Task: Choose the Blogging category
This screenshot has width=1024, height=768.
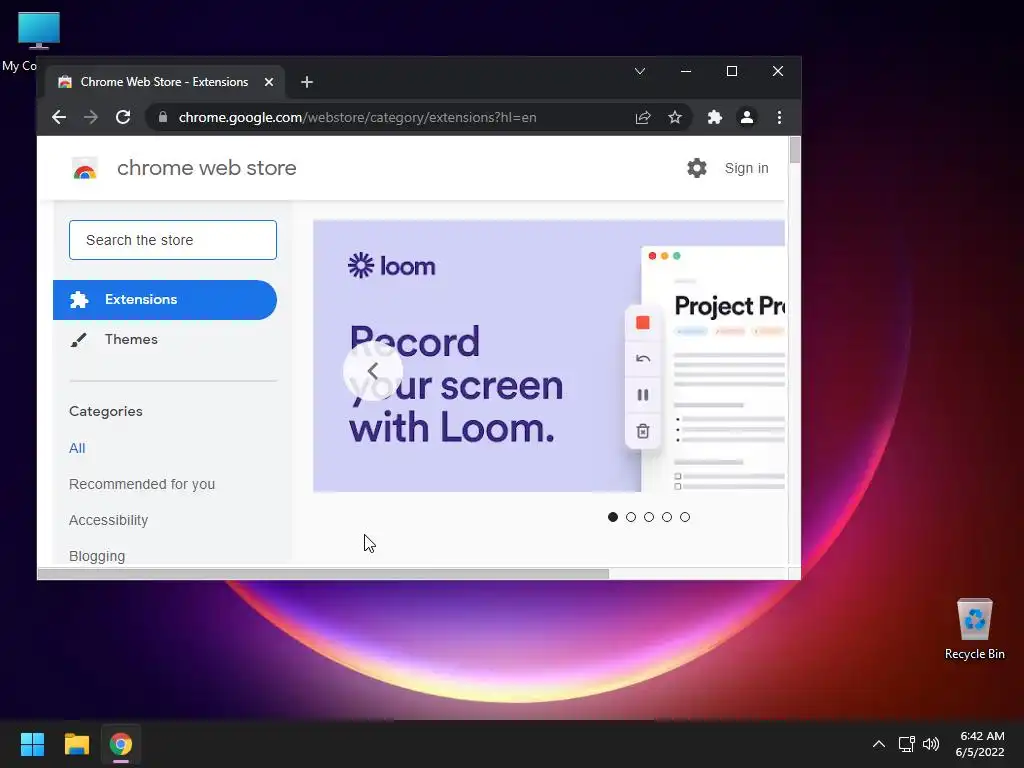Action: point(97,556)
